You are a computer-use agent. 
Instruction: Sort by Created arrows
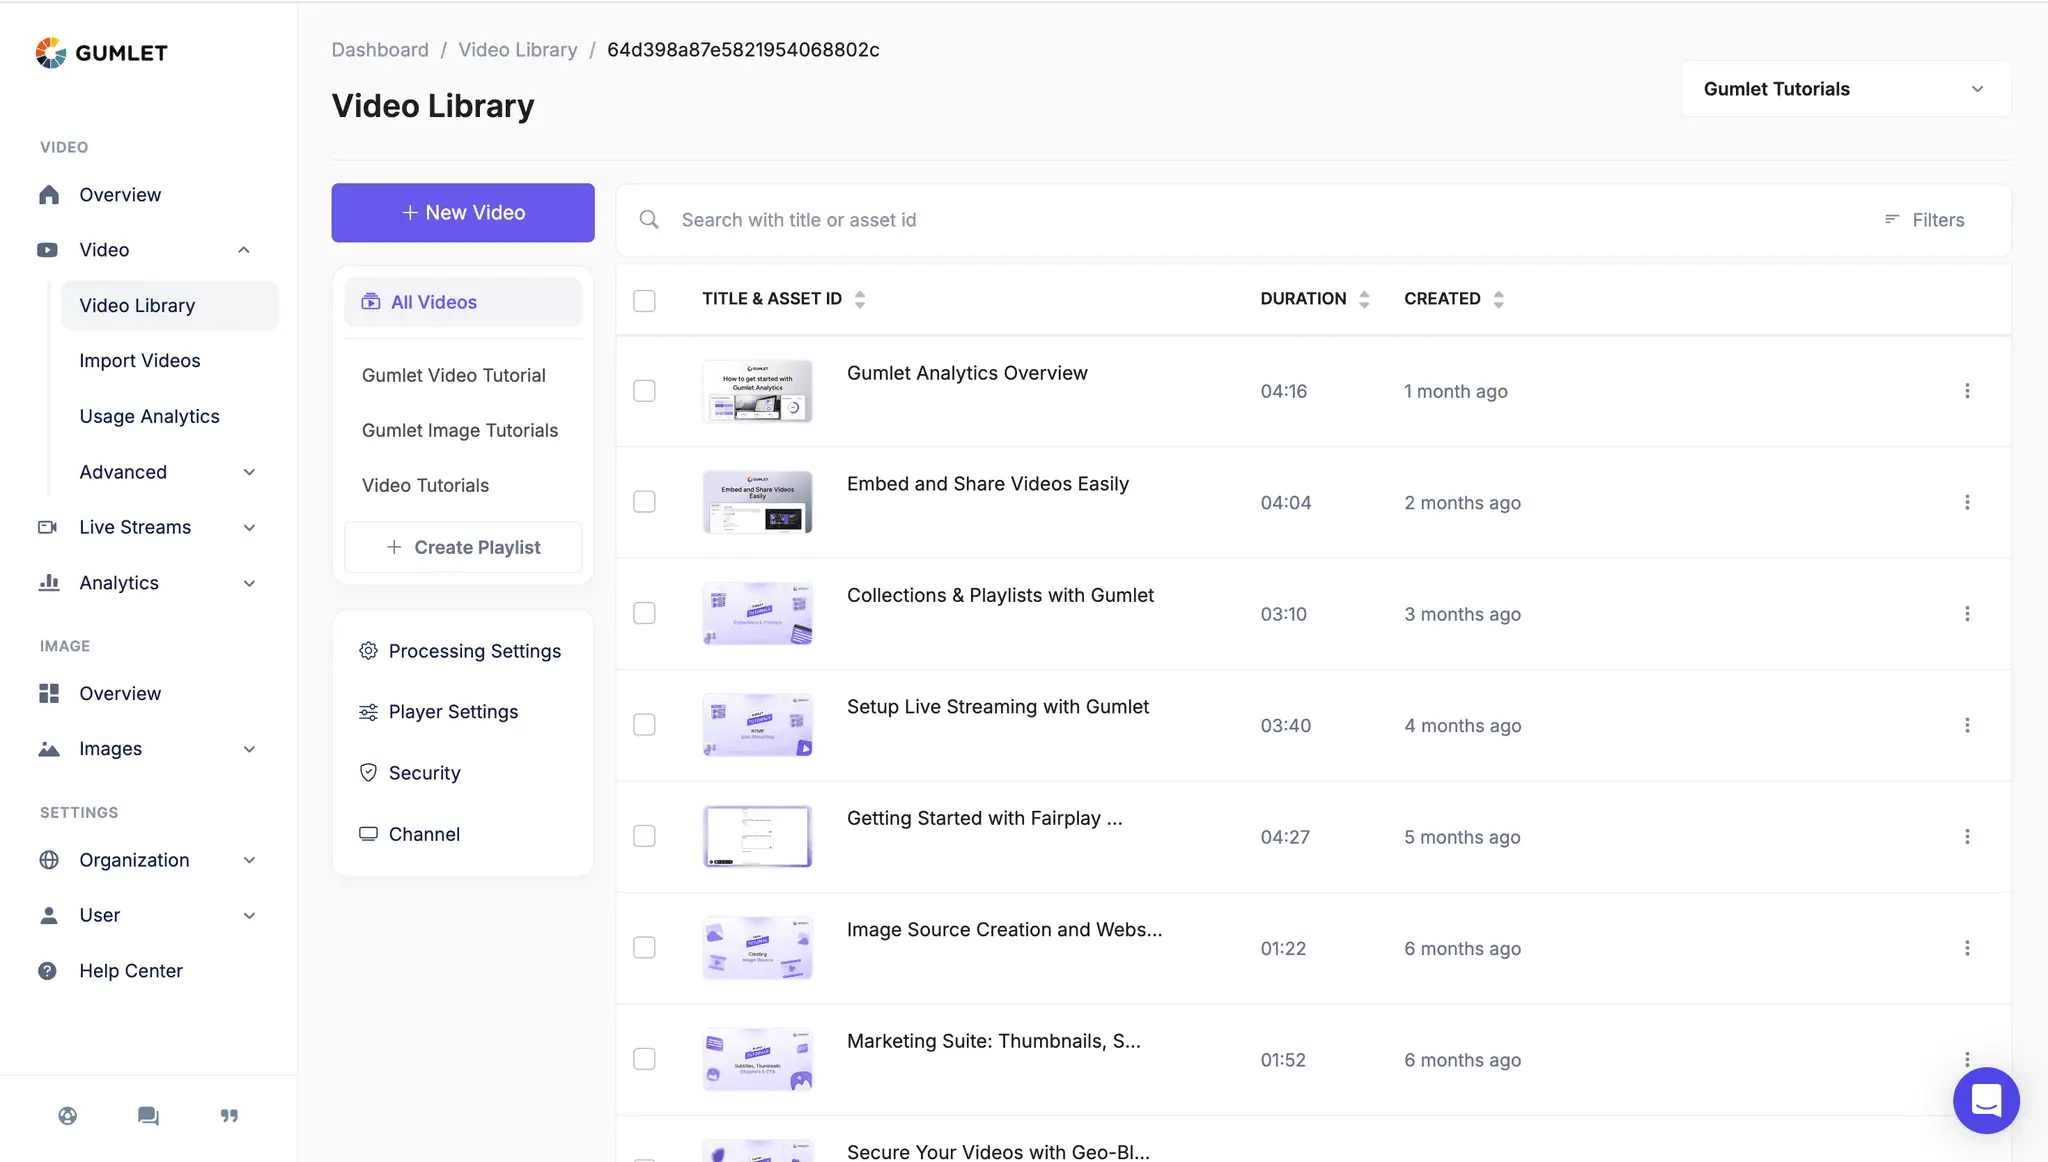coord(1498,299)
